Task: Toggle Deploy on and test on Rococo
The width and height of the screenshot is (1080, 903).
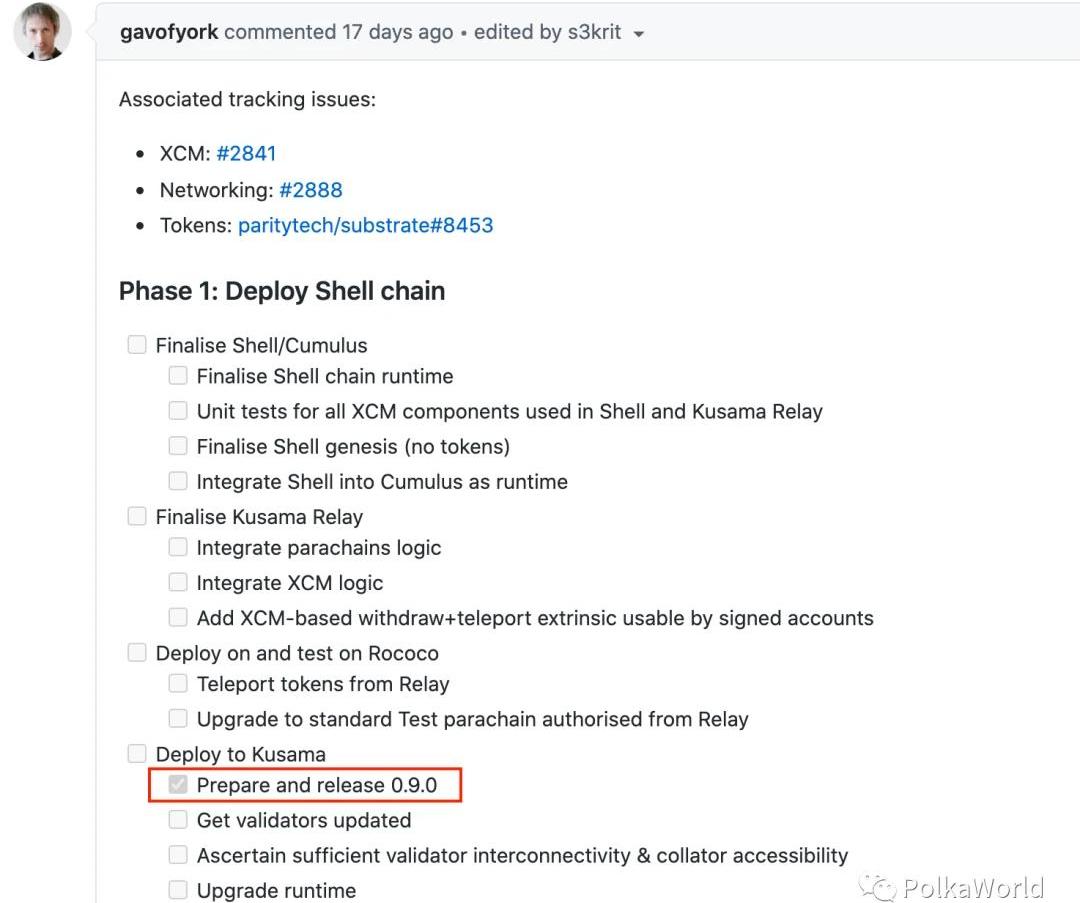Action: [137, 653]
